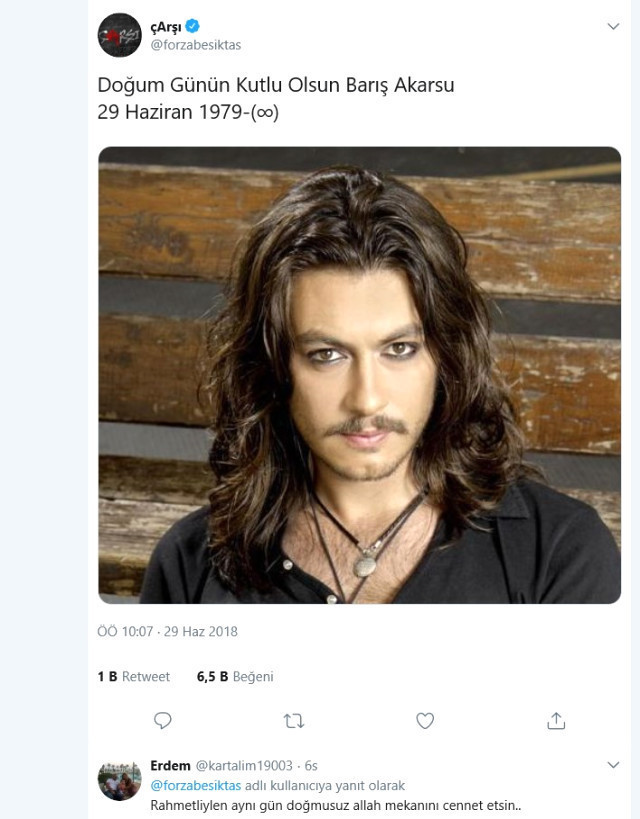The width and height of the screenshot is (640, 819).
Task: Click the reply speech bubble icon
Action: pos(163,720)
